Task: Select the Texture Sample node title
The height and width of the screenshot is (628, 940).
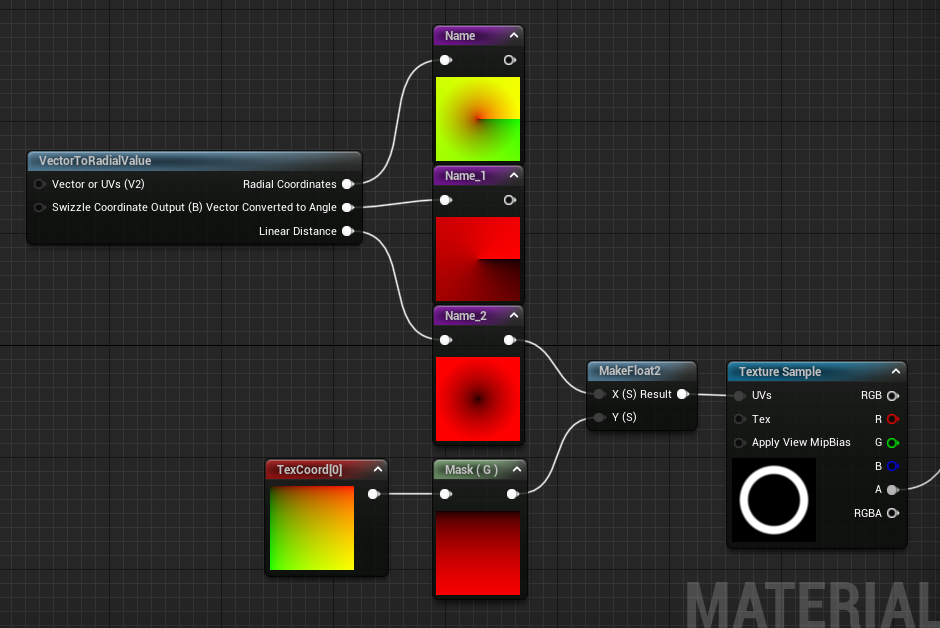Action: (779, 372)
